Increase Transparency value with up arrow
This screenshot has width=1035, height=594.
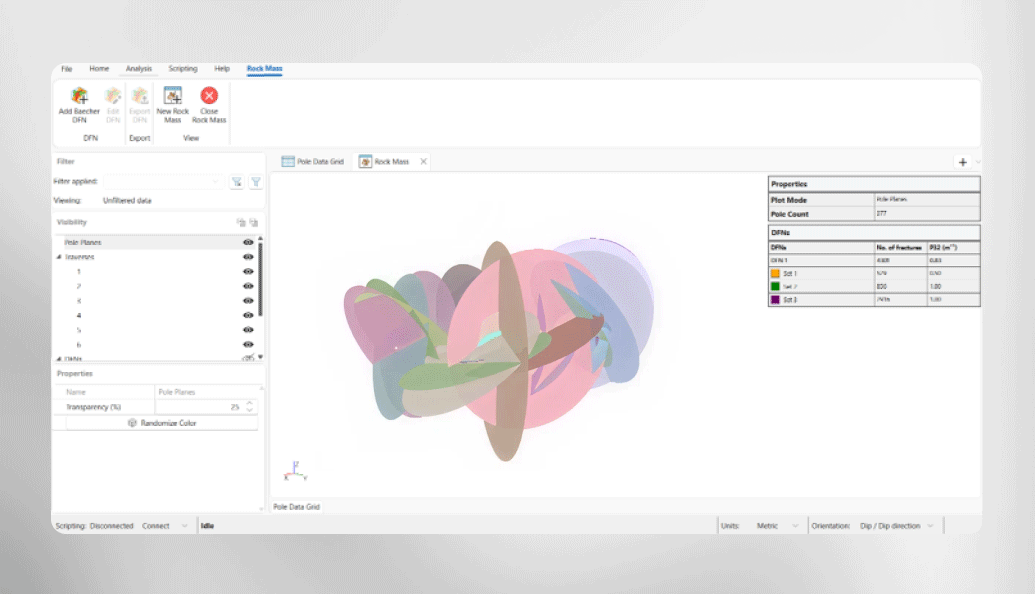click(x=250, y=404)
